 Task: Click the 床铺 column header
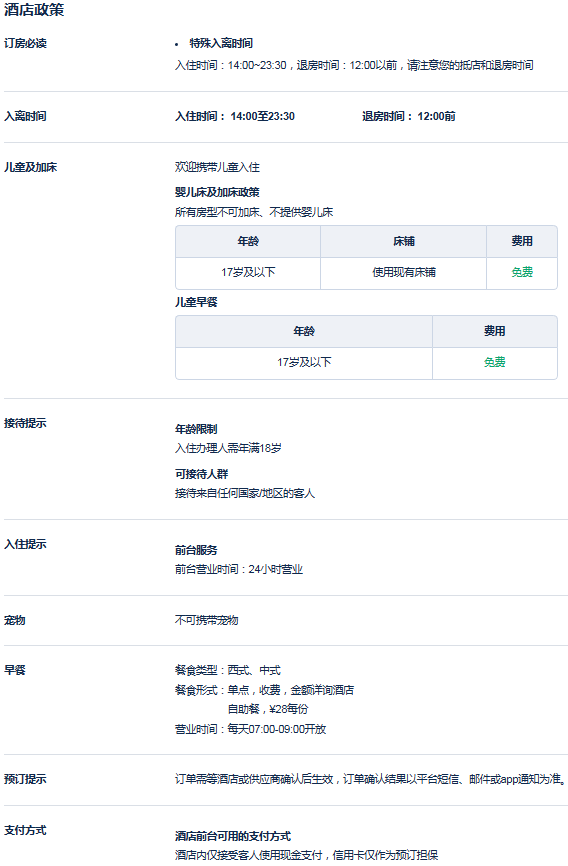tap(404, 241)
